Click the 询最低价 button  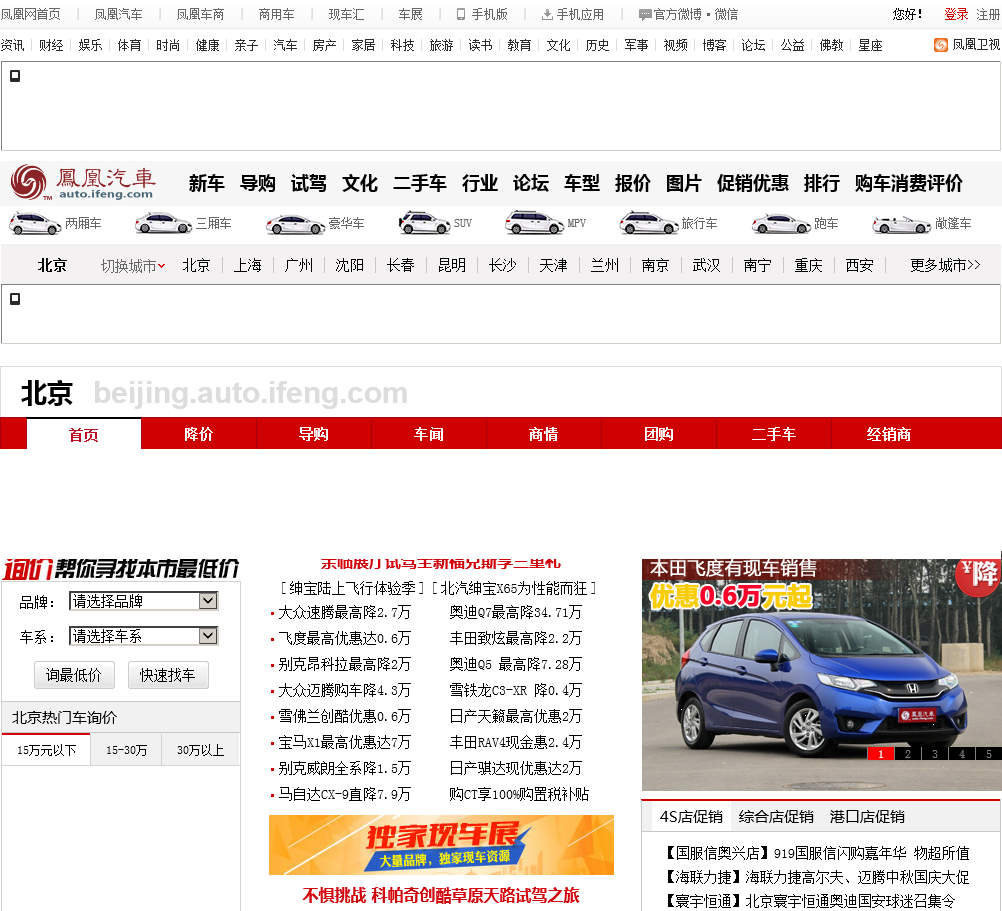[x=74, y=675]
